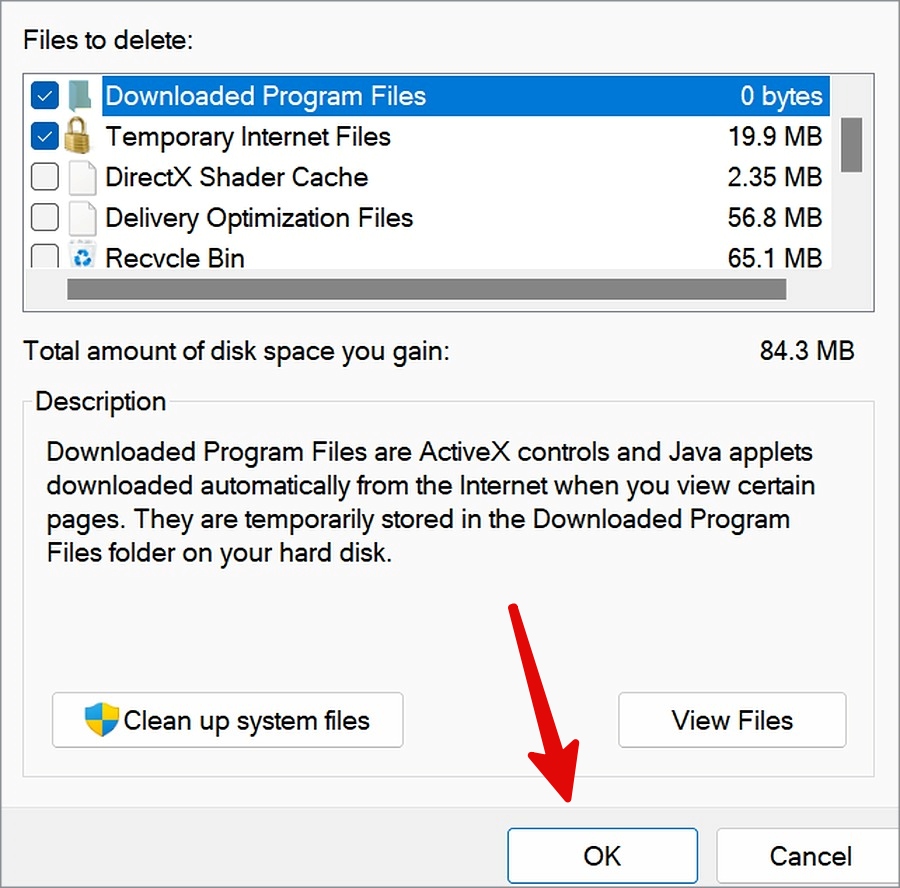Screen dimensions: 900x888
Task: Select the Temporary Internet Files entry
Action: (x=466, y=137)
